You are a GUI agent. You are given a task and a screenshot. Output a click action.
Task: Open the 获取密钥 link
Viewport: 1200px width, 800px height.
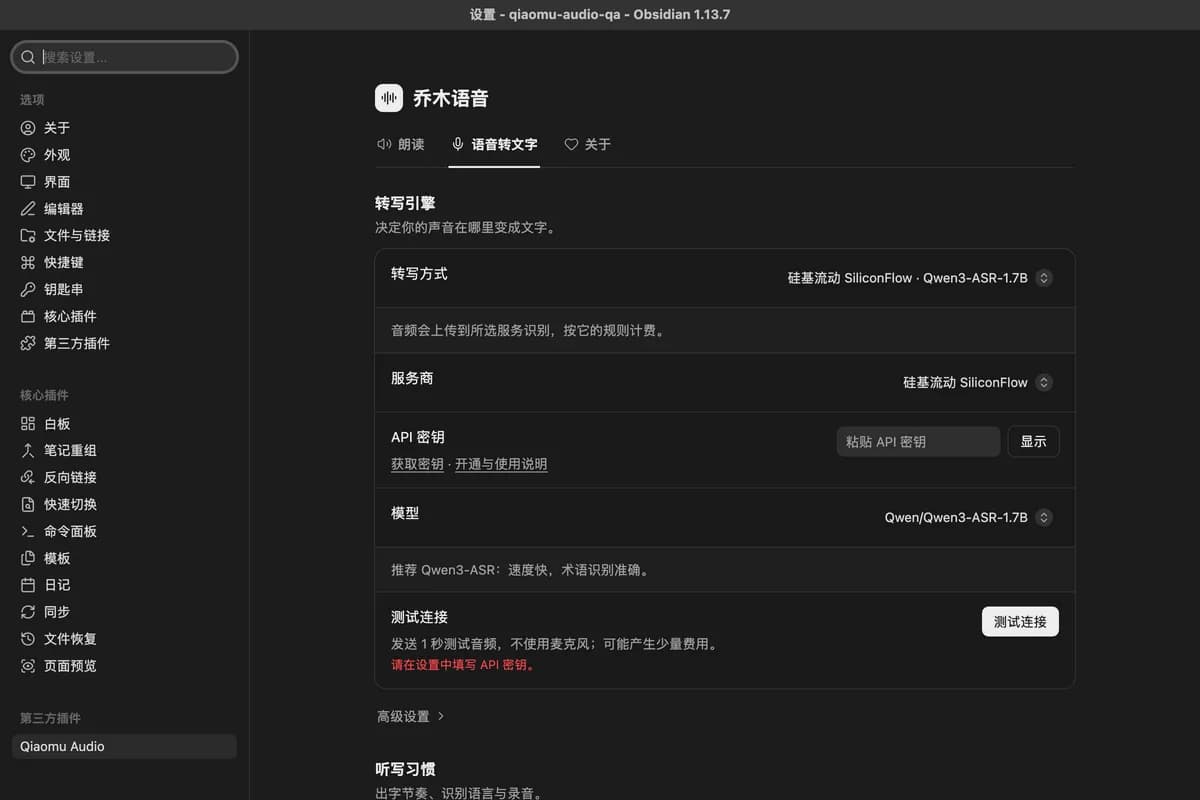(417, 464)
